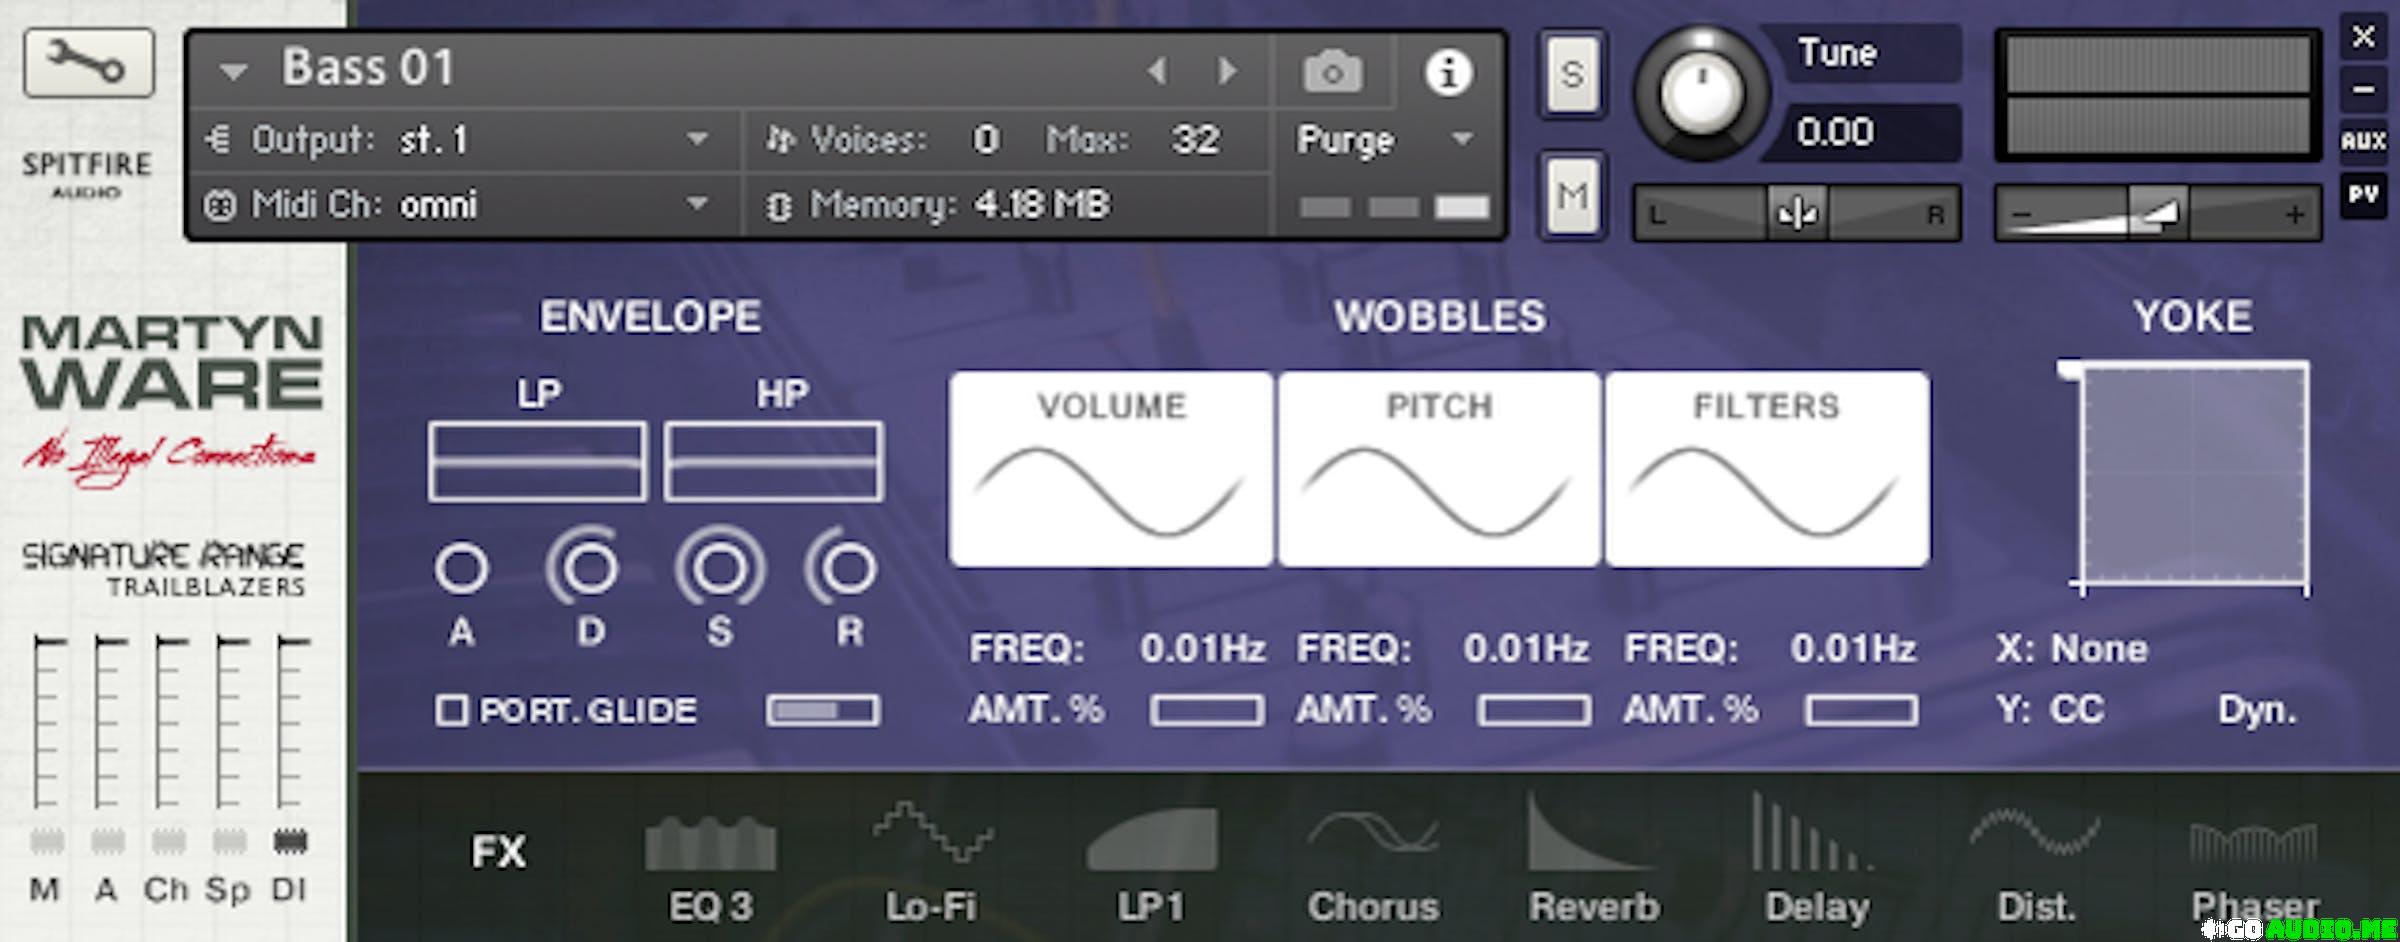
Task: Open Phaser effect
Action: point(2254,872)
